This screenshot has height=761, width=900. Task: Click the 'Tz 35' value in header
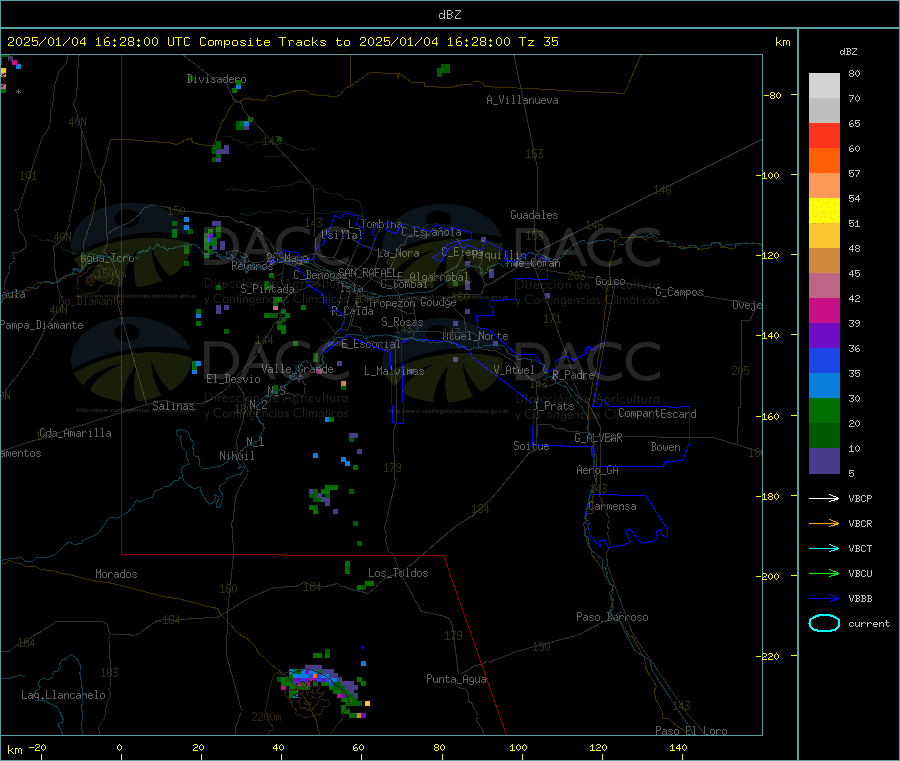(x=538, y=42)
